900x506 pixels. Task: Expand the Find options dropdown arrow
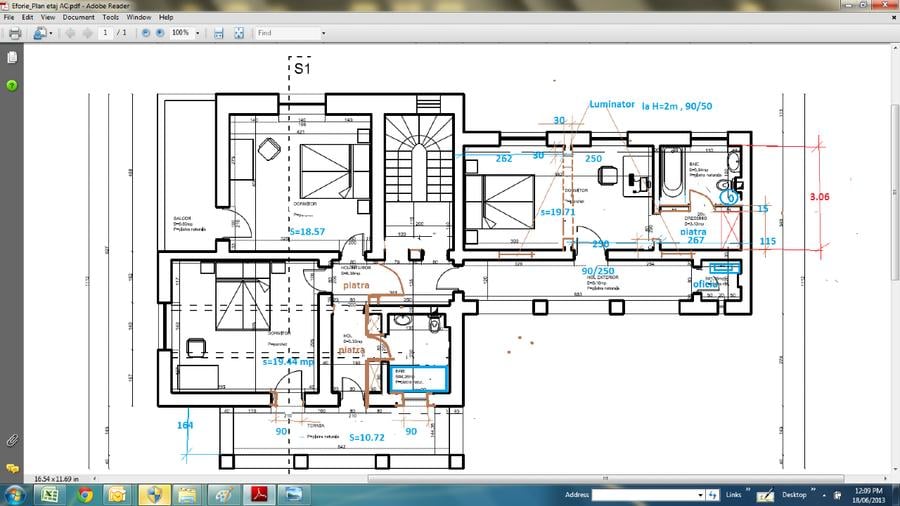pos(323,34)
